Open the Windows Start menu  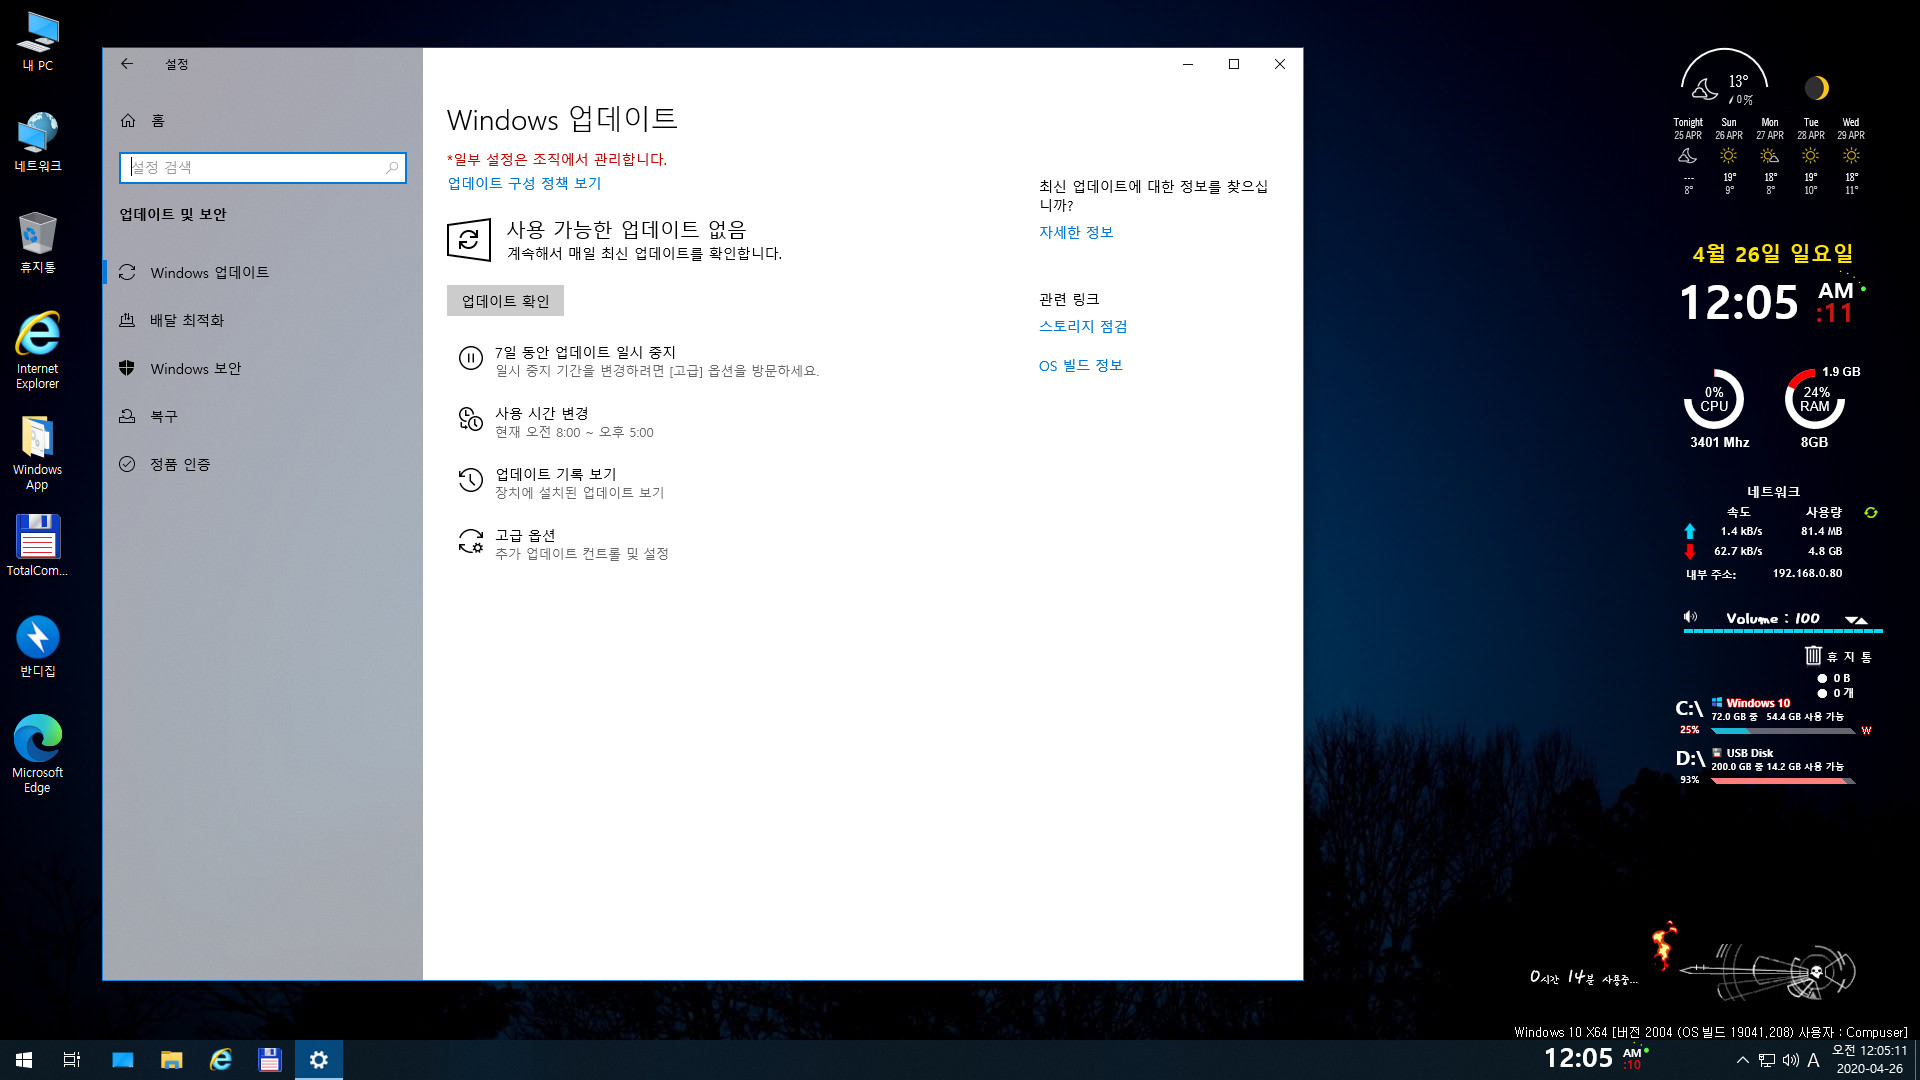coord(24,1060)
